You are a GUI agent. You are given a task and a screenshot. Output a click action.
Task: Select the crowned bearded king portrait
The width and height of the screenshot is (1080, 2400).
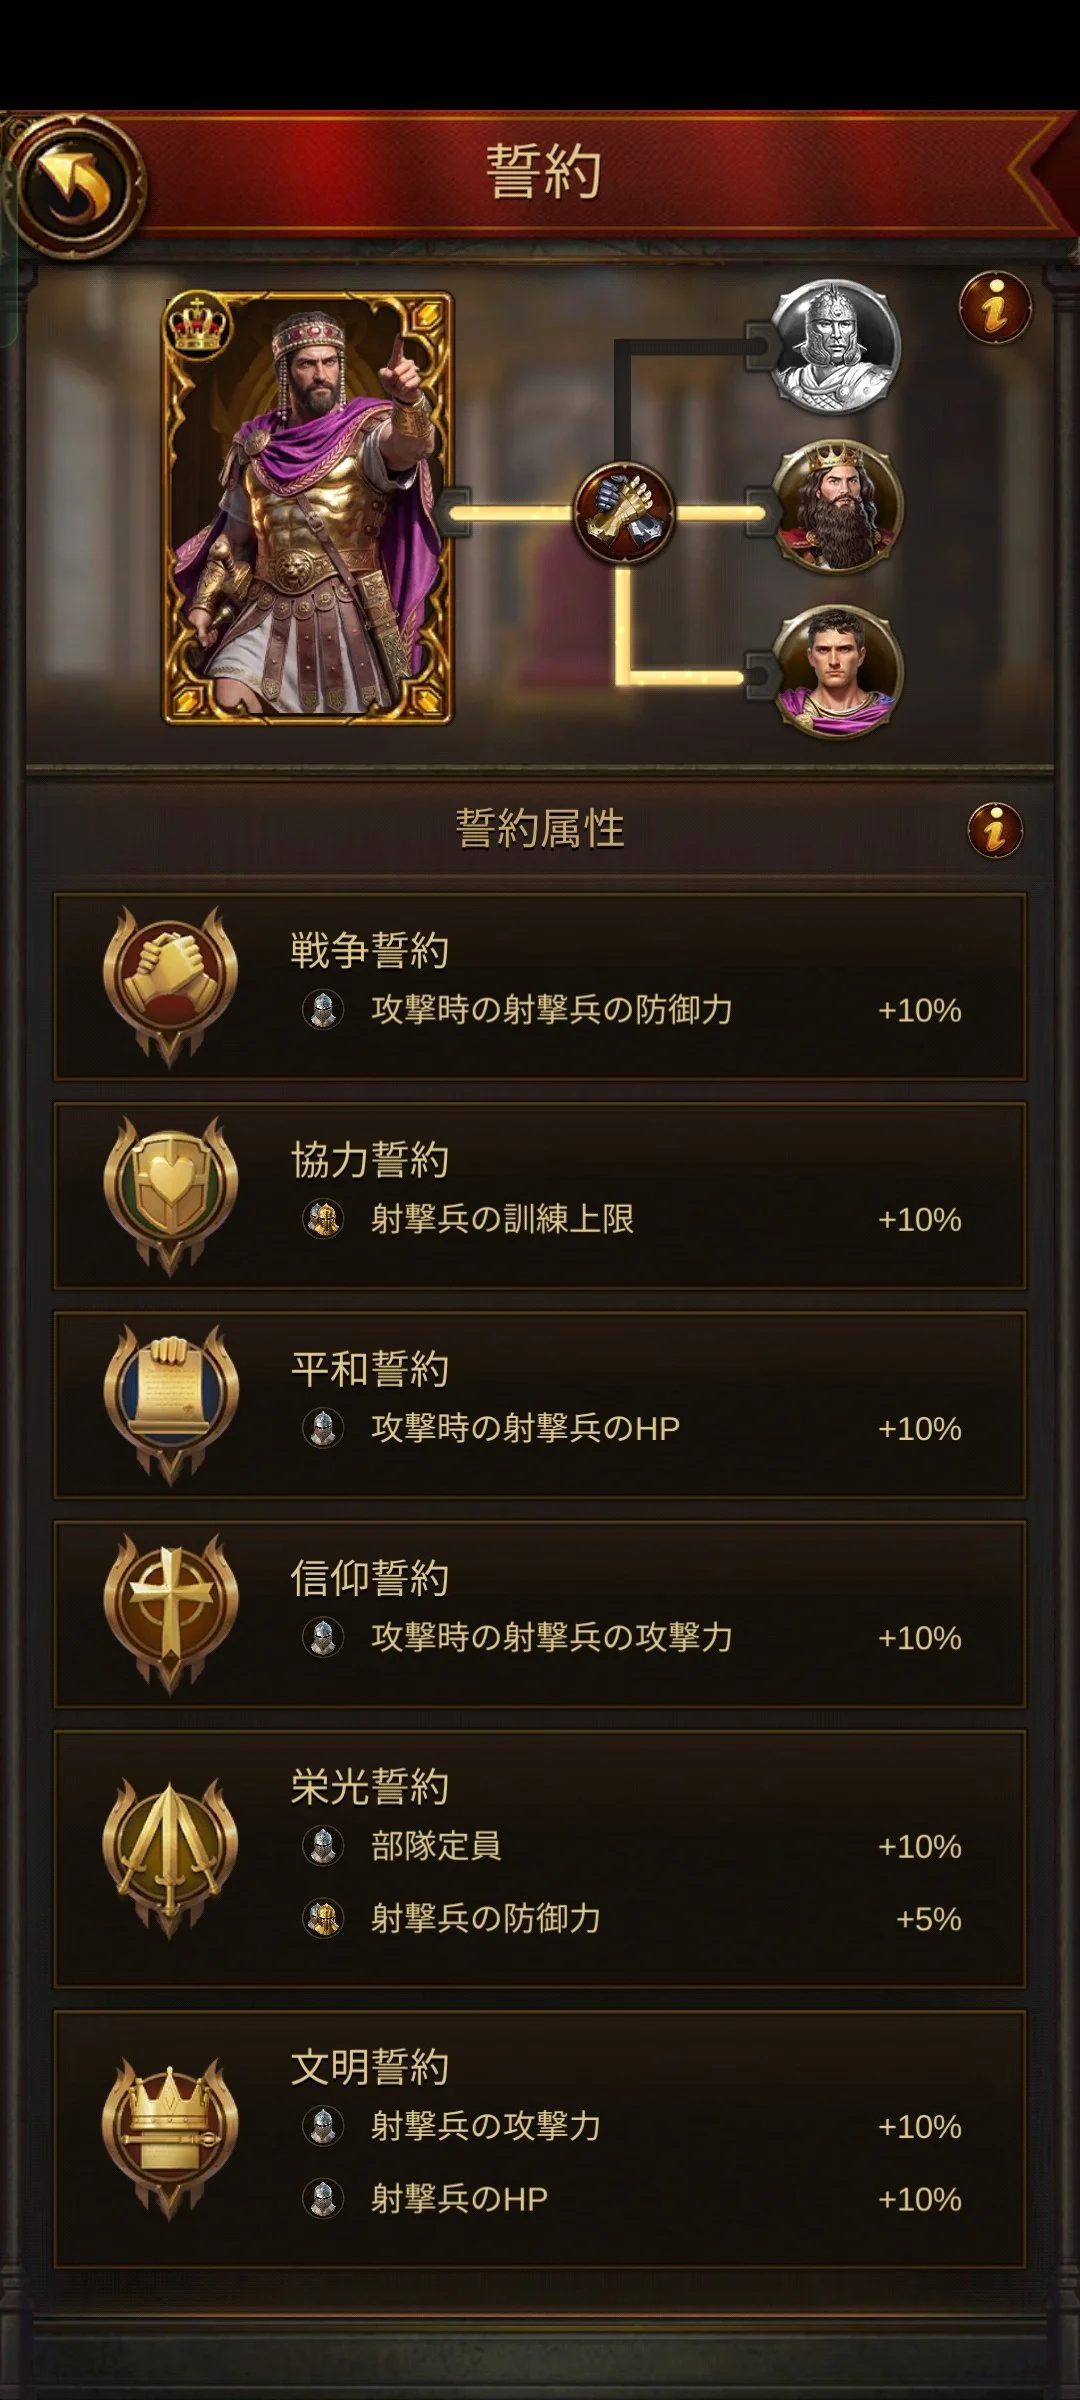coord(836,508)
